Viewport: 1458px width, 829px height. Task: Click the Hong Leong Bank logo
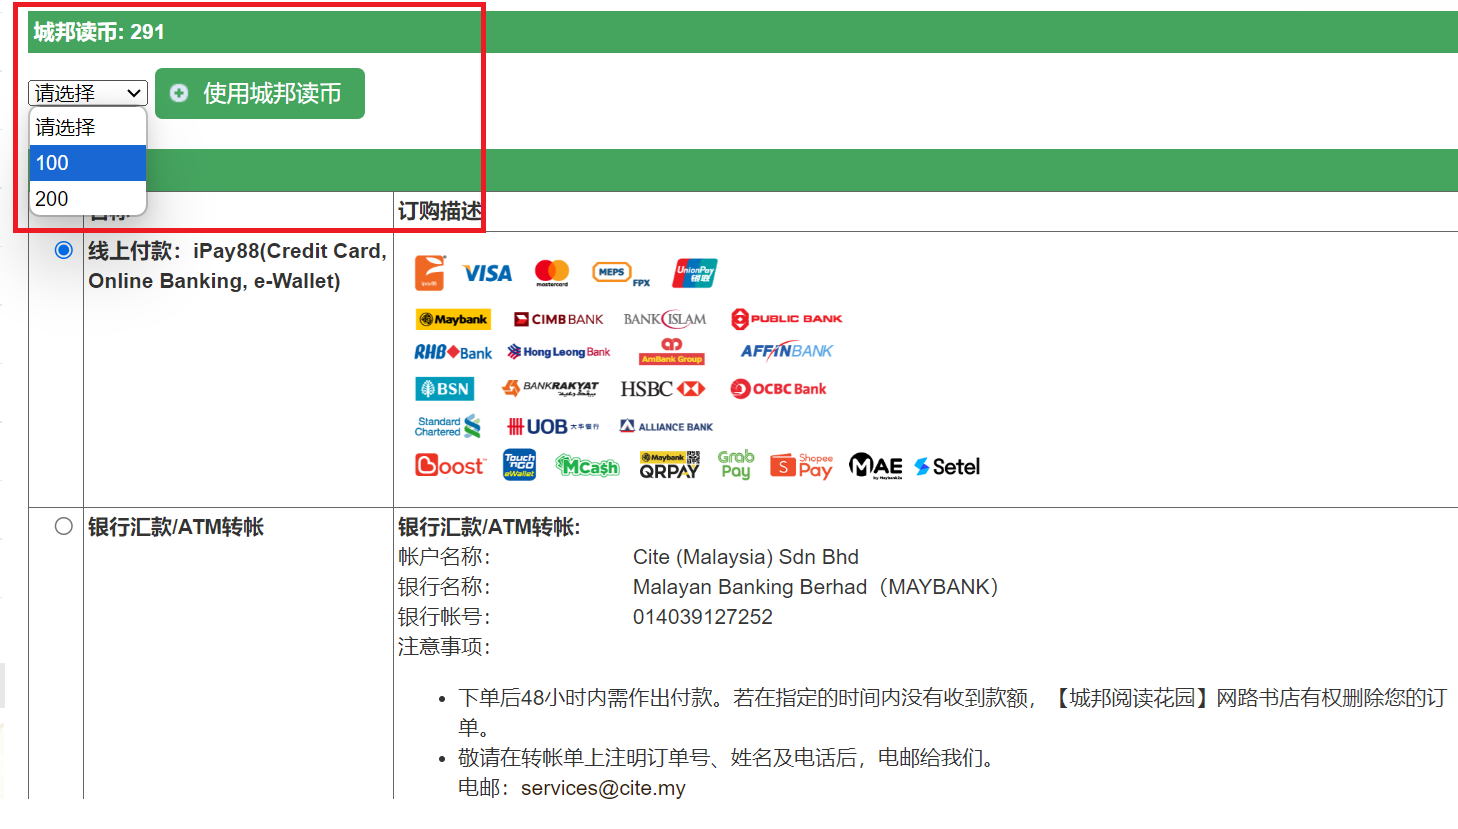[x=559, y=352]
